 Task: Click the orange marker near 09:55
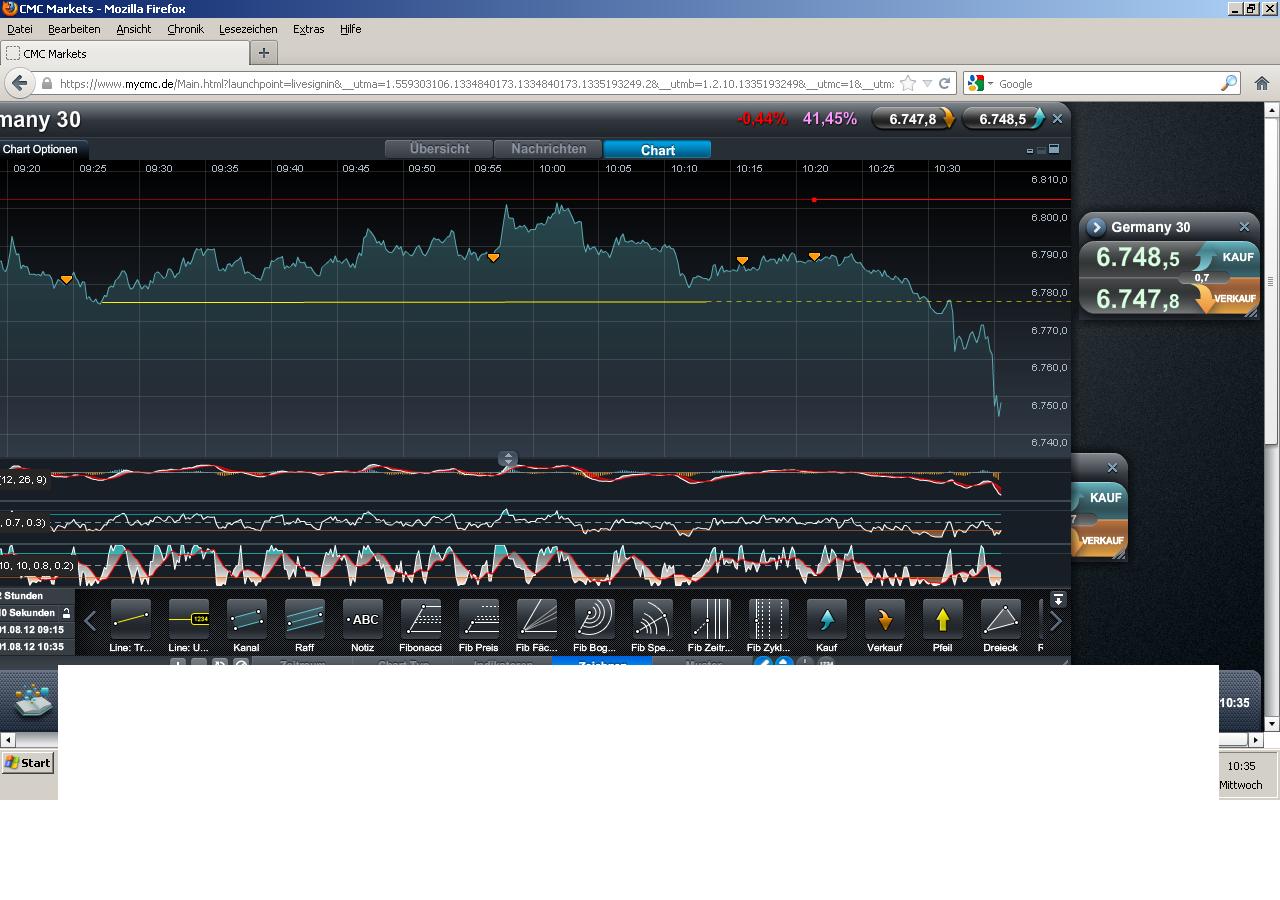[493, 258]
